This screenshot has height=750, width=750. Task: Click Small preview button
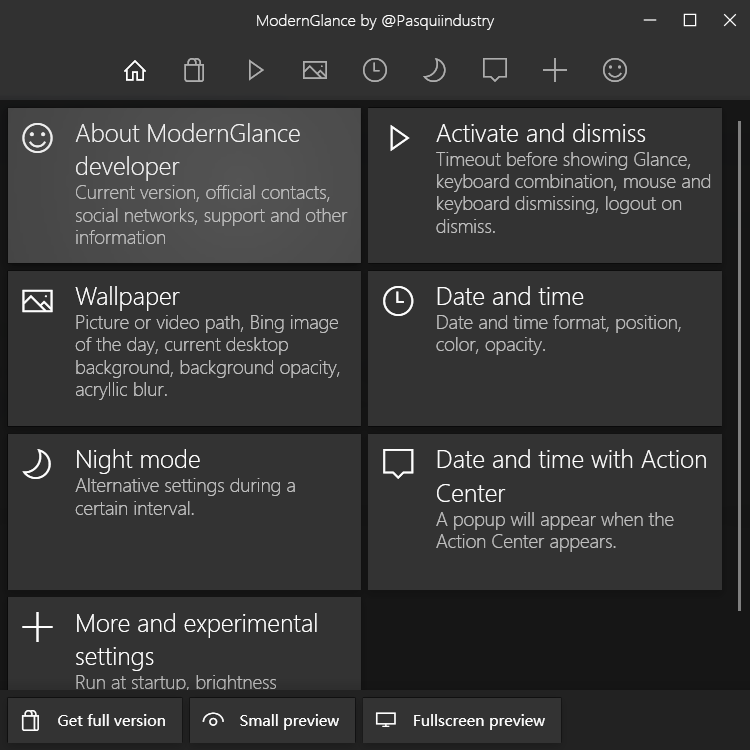273,720
